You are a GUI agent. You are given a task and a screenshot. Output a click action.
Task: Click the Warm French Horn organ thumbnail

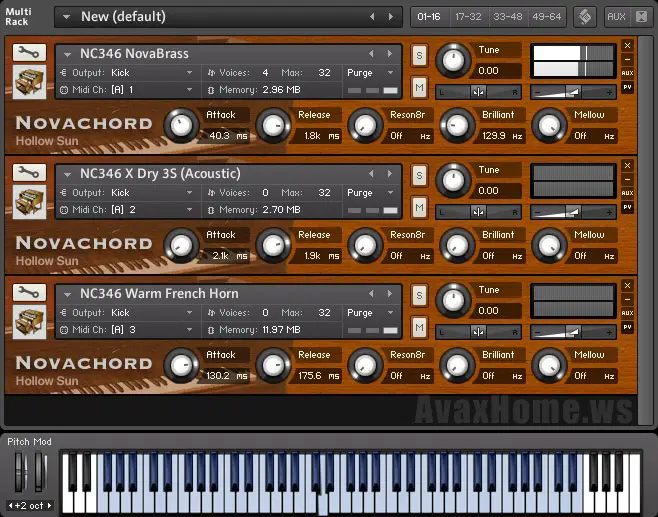click(29, 322)
